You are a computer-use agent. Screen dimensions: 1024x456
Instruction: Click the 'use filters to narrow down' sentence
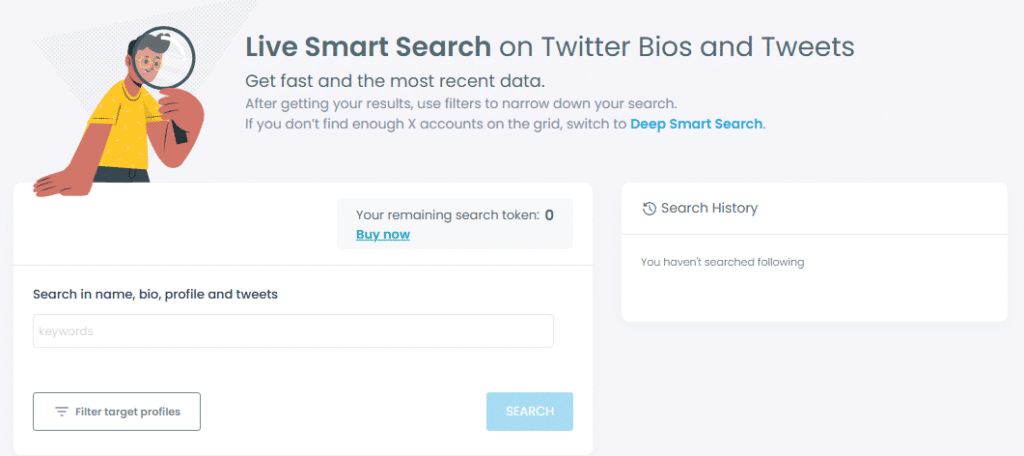pos(461,104)
